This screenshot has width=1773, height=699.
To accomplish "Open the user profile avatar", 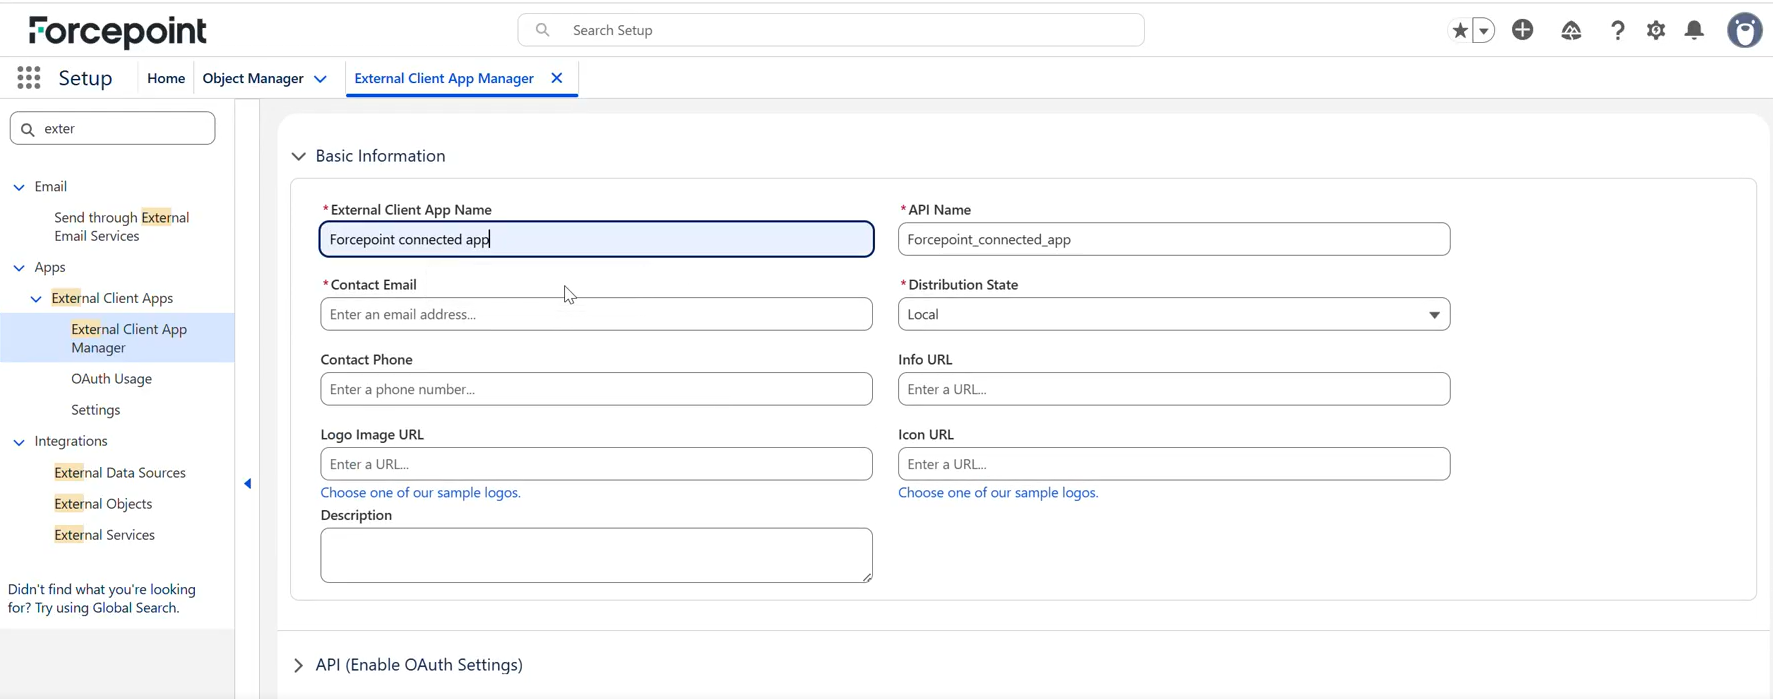I will tap(1745, 30).
